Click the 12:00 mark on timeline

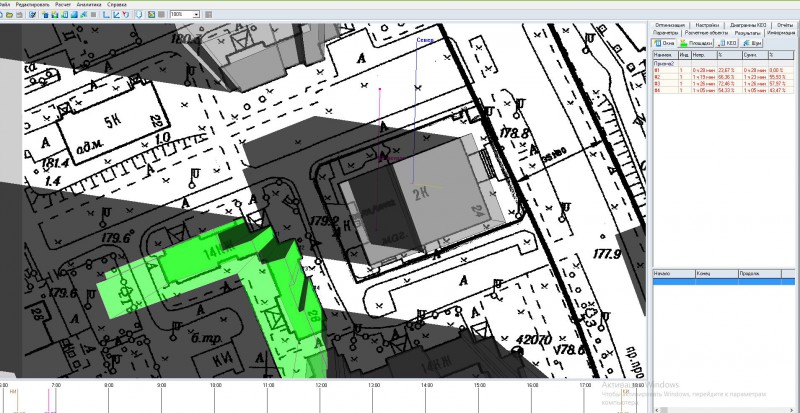pos(321,385)
